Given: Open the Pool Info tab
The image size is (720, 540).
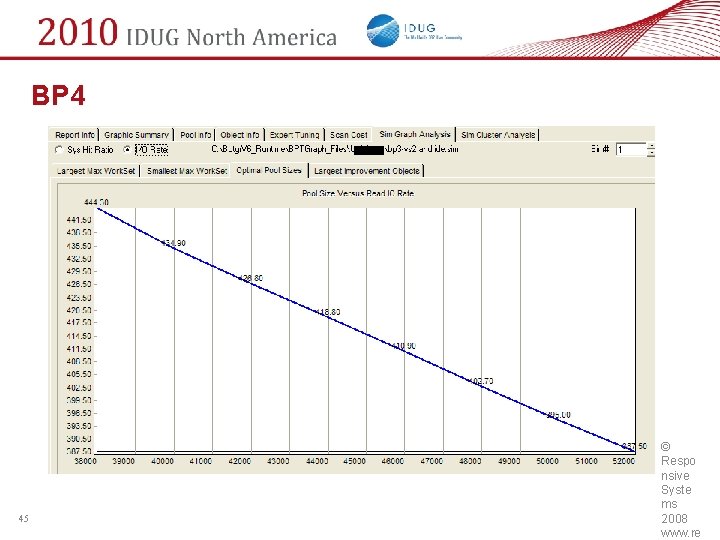Looking at the screenshot, I should point(195,135).
